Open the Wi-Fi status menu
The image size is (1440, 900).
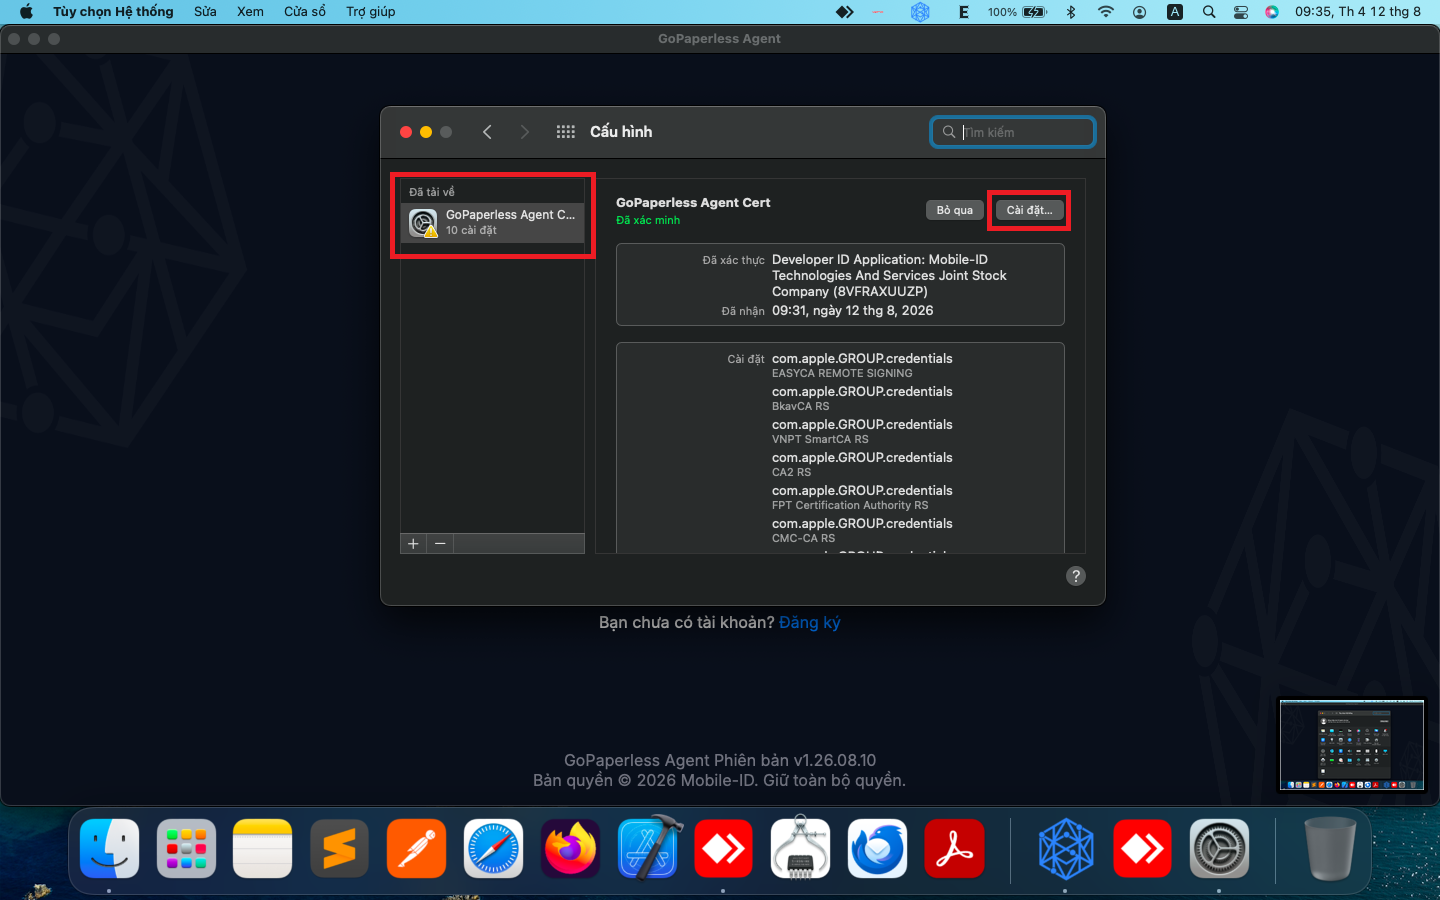click(1105, 12)
